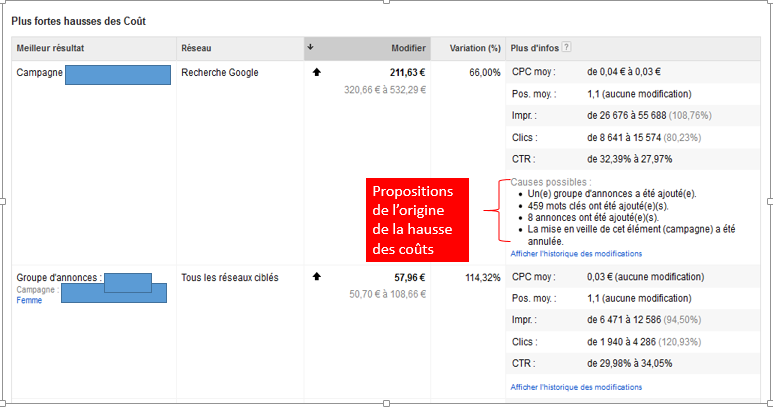Click the La mise en veille bullet

click(x=631, y=235)
